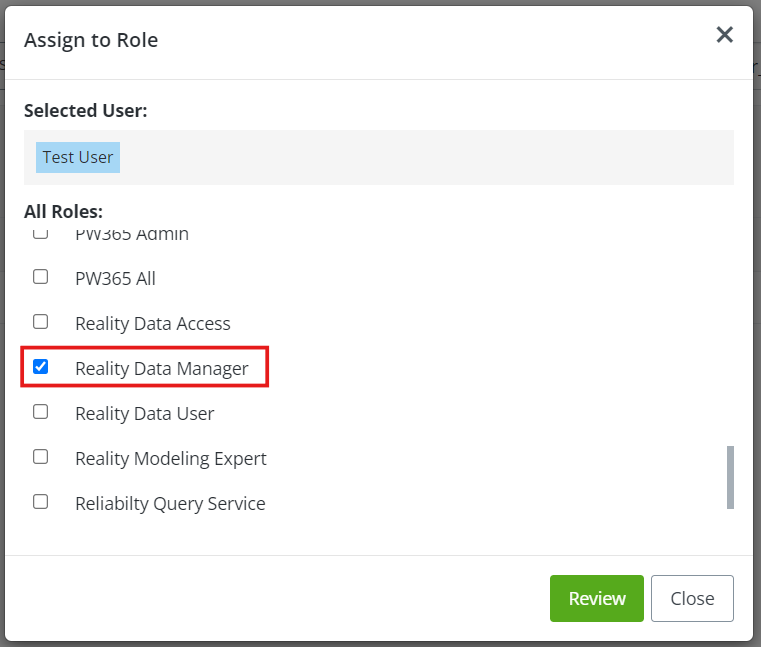Click the Reality Modeling Expert label
Image resolution: width=761 pixels, height=647 pixels.
[x=171, y=459]
